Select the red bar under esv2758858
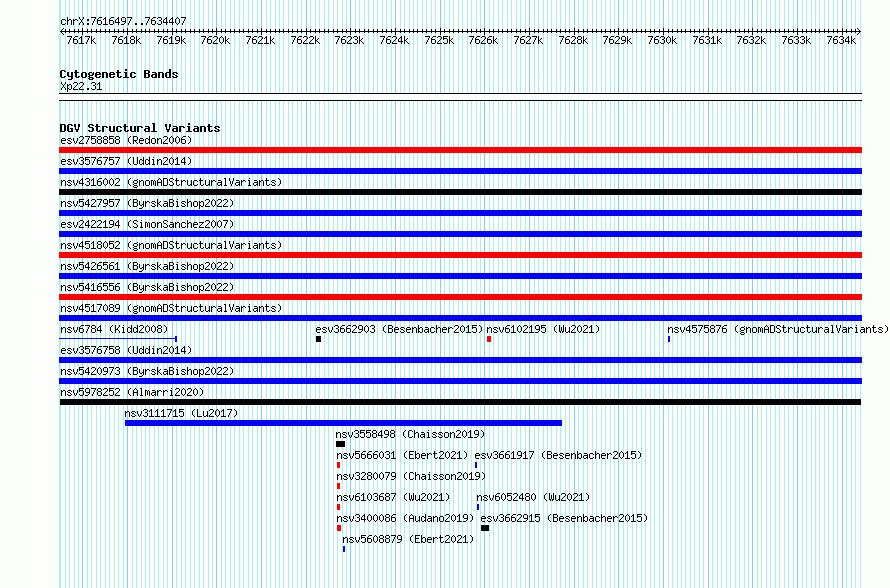Image resolution: width=890 pixels, height=588 pixels. (460, 150)
